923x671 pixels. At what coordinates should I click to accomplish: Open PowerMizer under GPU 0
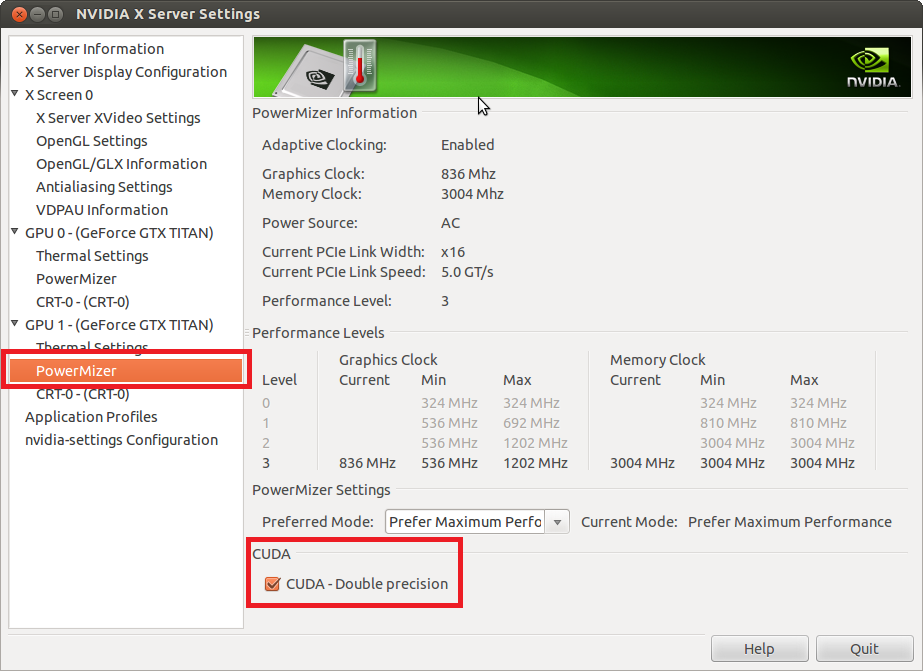[76, 279]
